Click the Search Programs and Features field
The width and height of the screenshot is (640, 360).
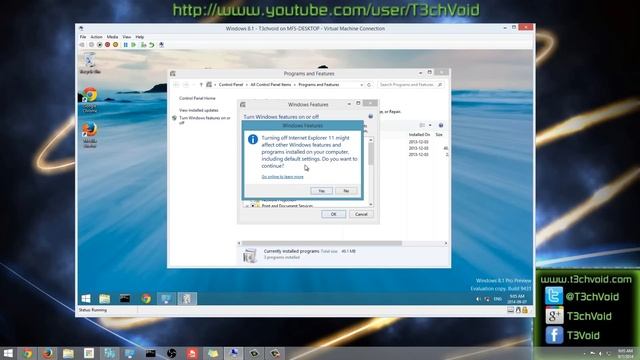click(x=410, y=84)
